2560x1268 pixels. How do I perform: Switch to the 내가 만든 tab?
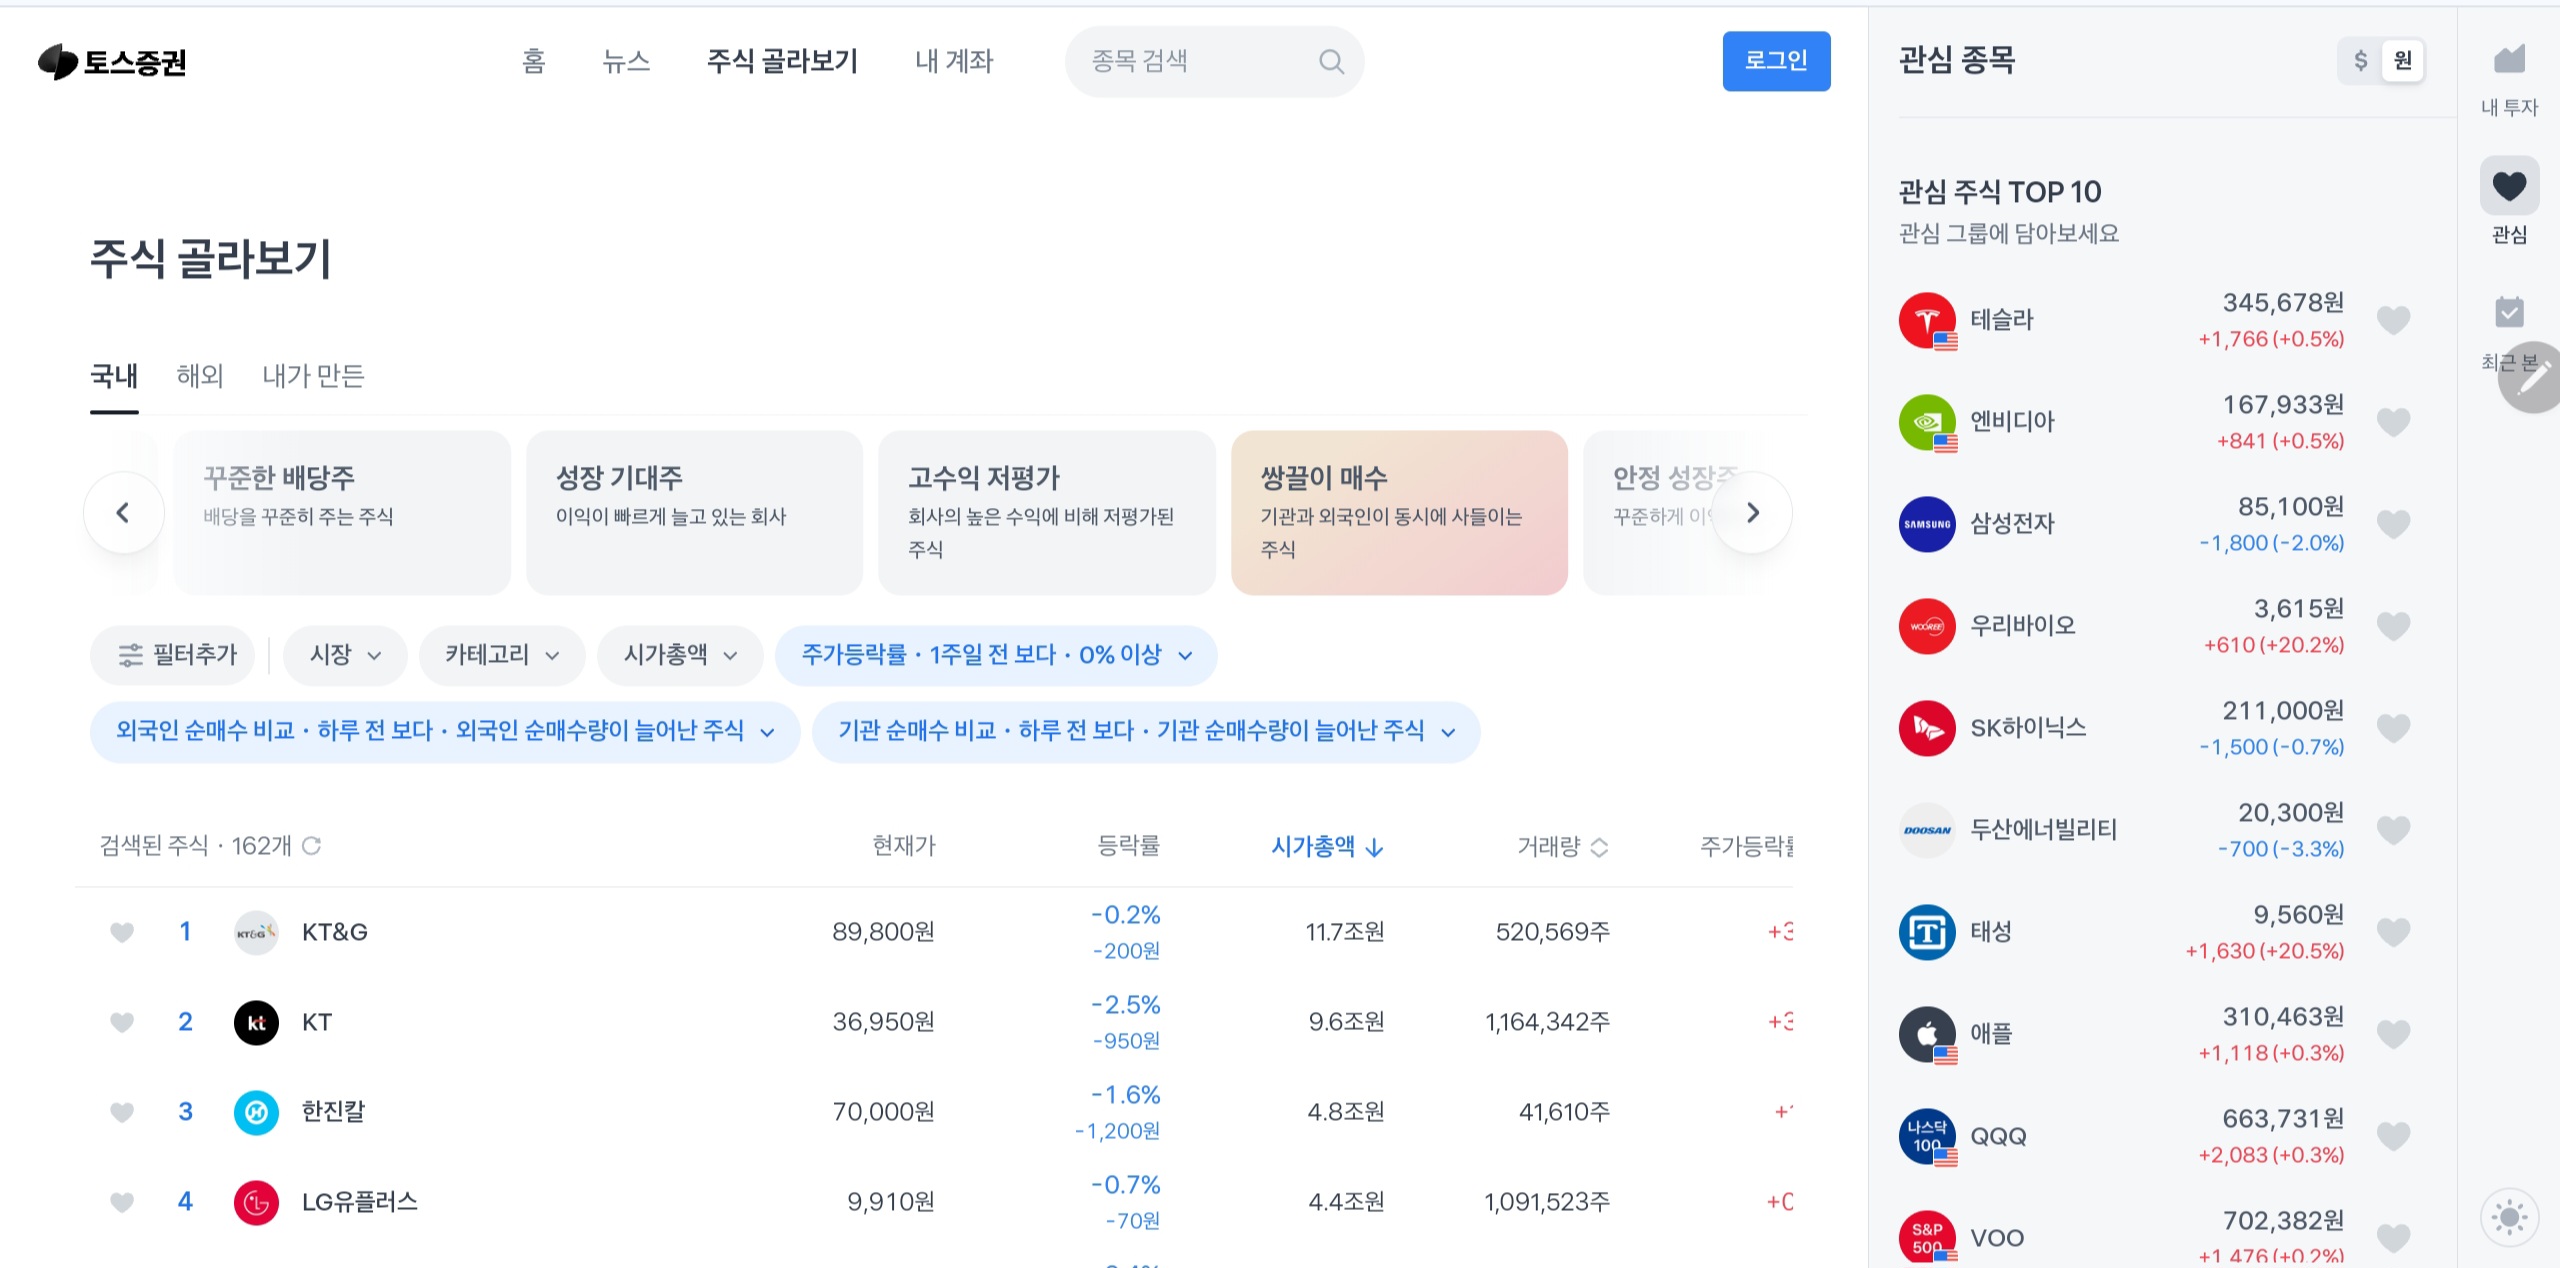pos(313,377)
